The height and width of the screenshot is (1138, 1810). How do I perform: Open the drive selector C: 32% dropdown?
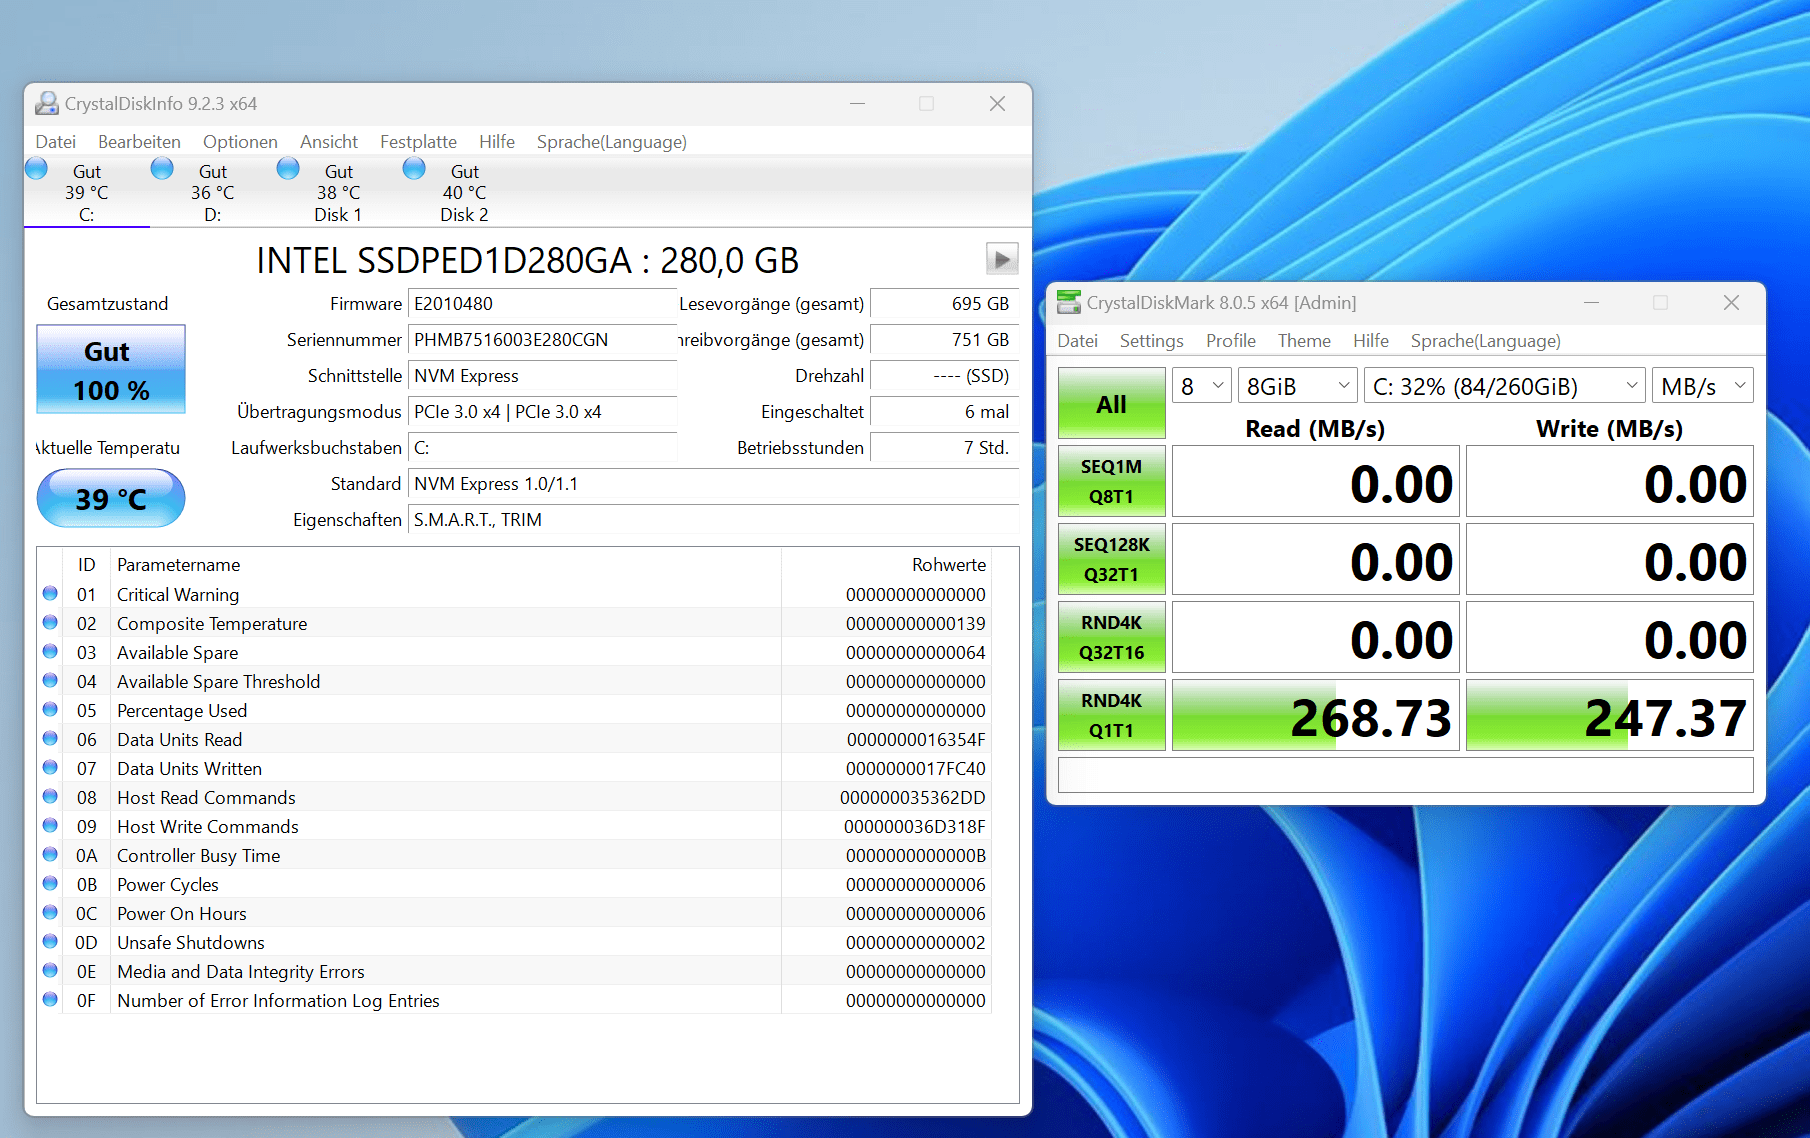click(1505, 386)
